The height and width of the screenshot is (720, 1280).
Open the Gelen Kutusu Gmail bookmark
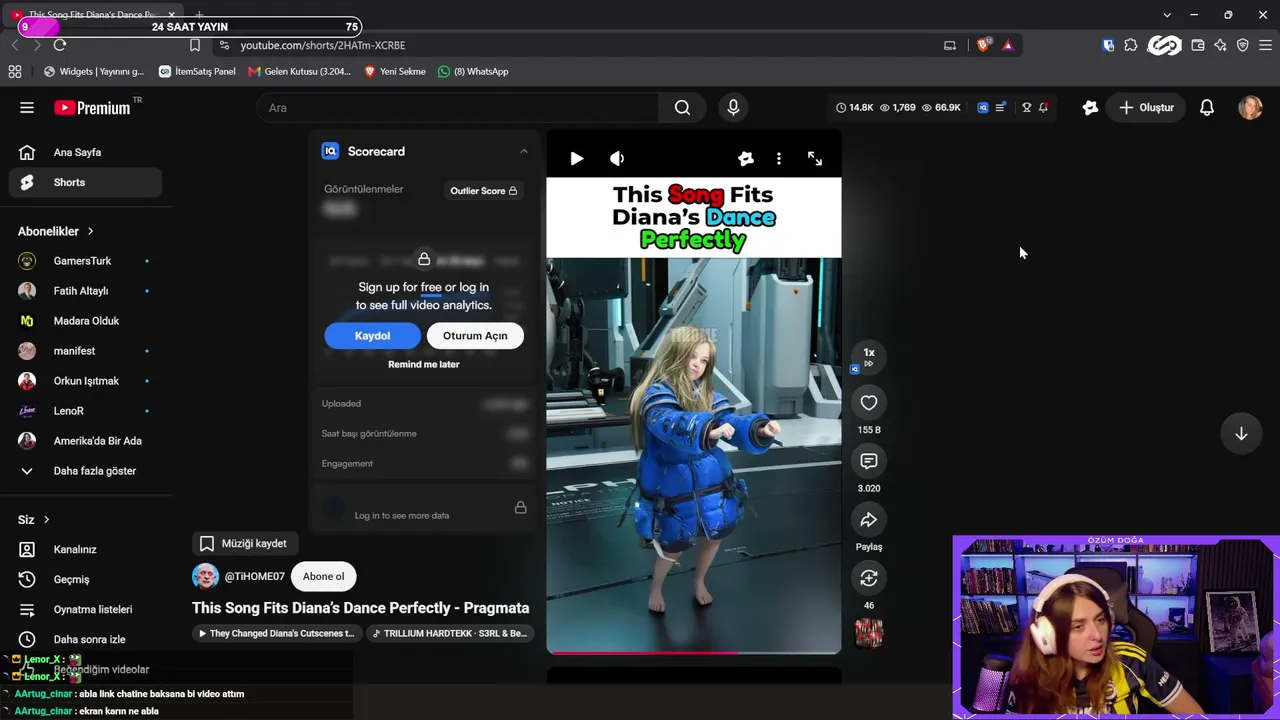click(300, 71)
